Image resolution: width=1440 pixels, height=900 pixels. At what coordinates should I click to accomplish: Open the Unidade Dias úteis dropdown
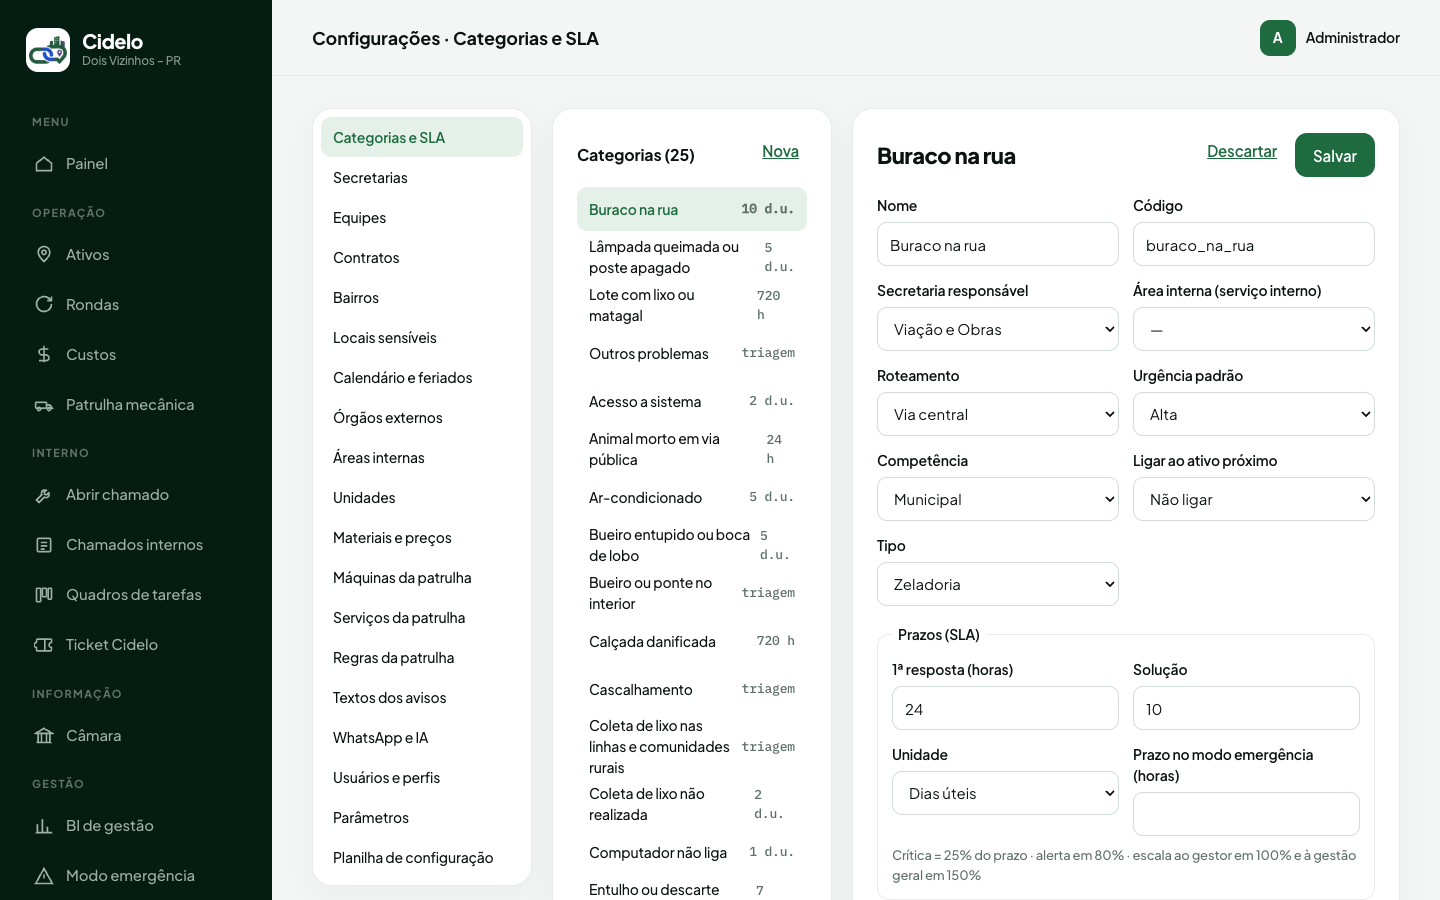(x=1005, y=793)
